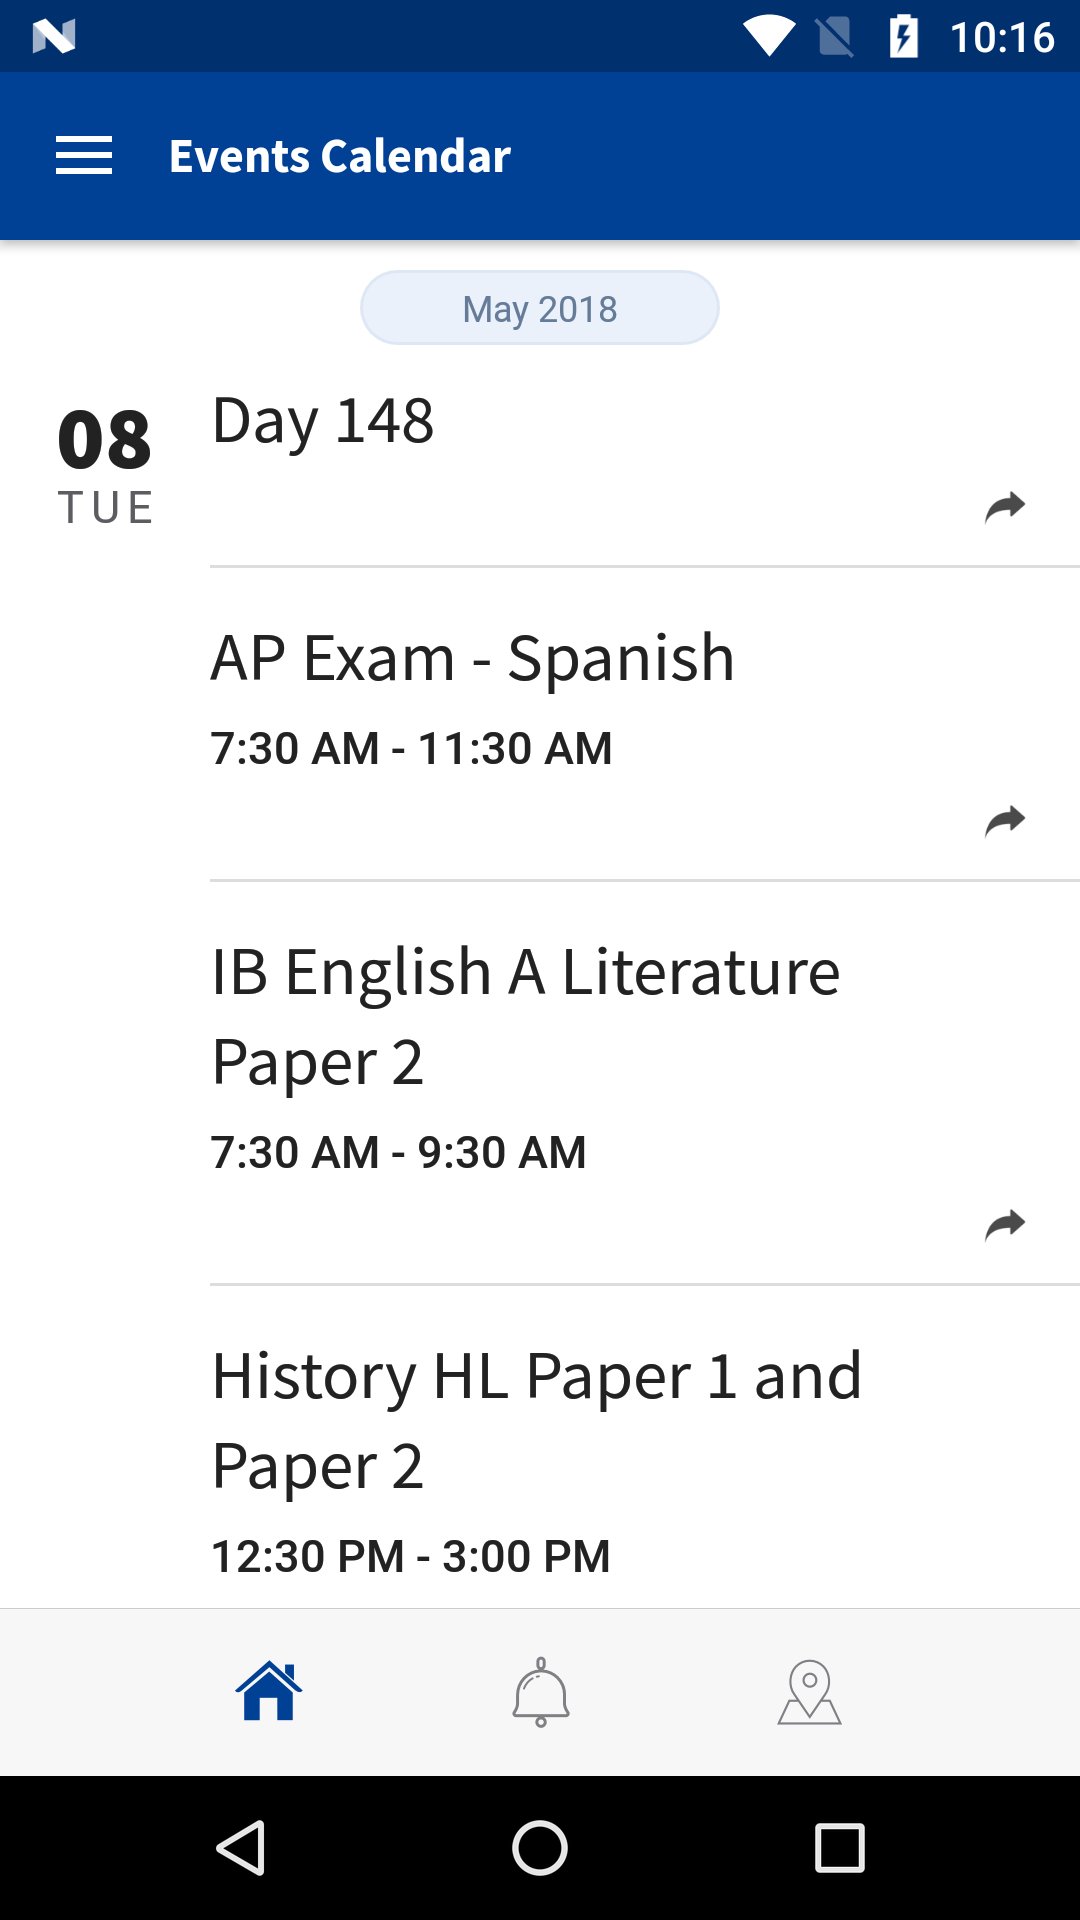Share the AP Exam - Spanish event

tap(1004, 821)
